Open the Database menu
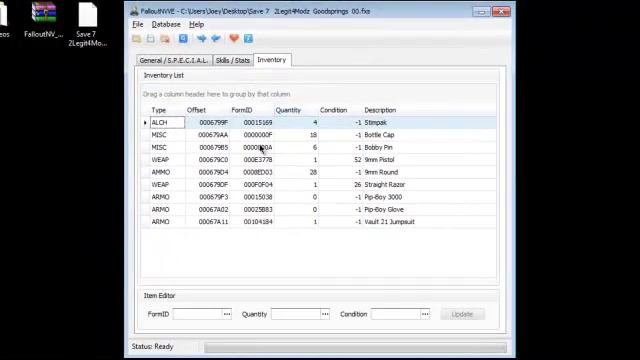The image size is (640, 360). (x=166, y=24)
